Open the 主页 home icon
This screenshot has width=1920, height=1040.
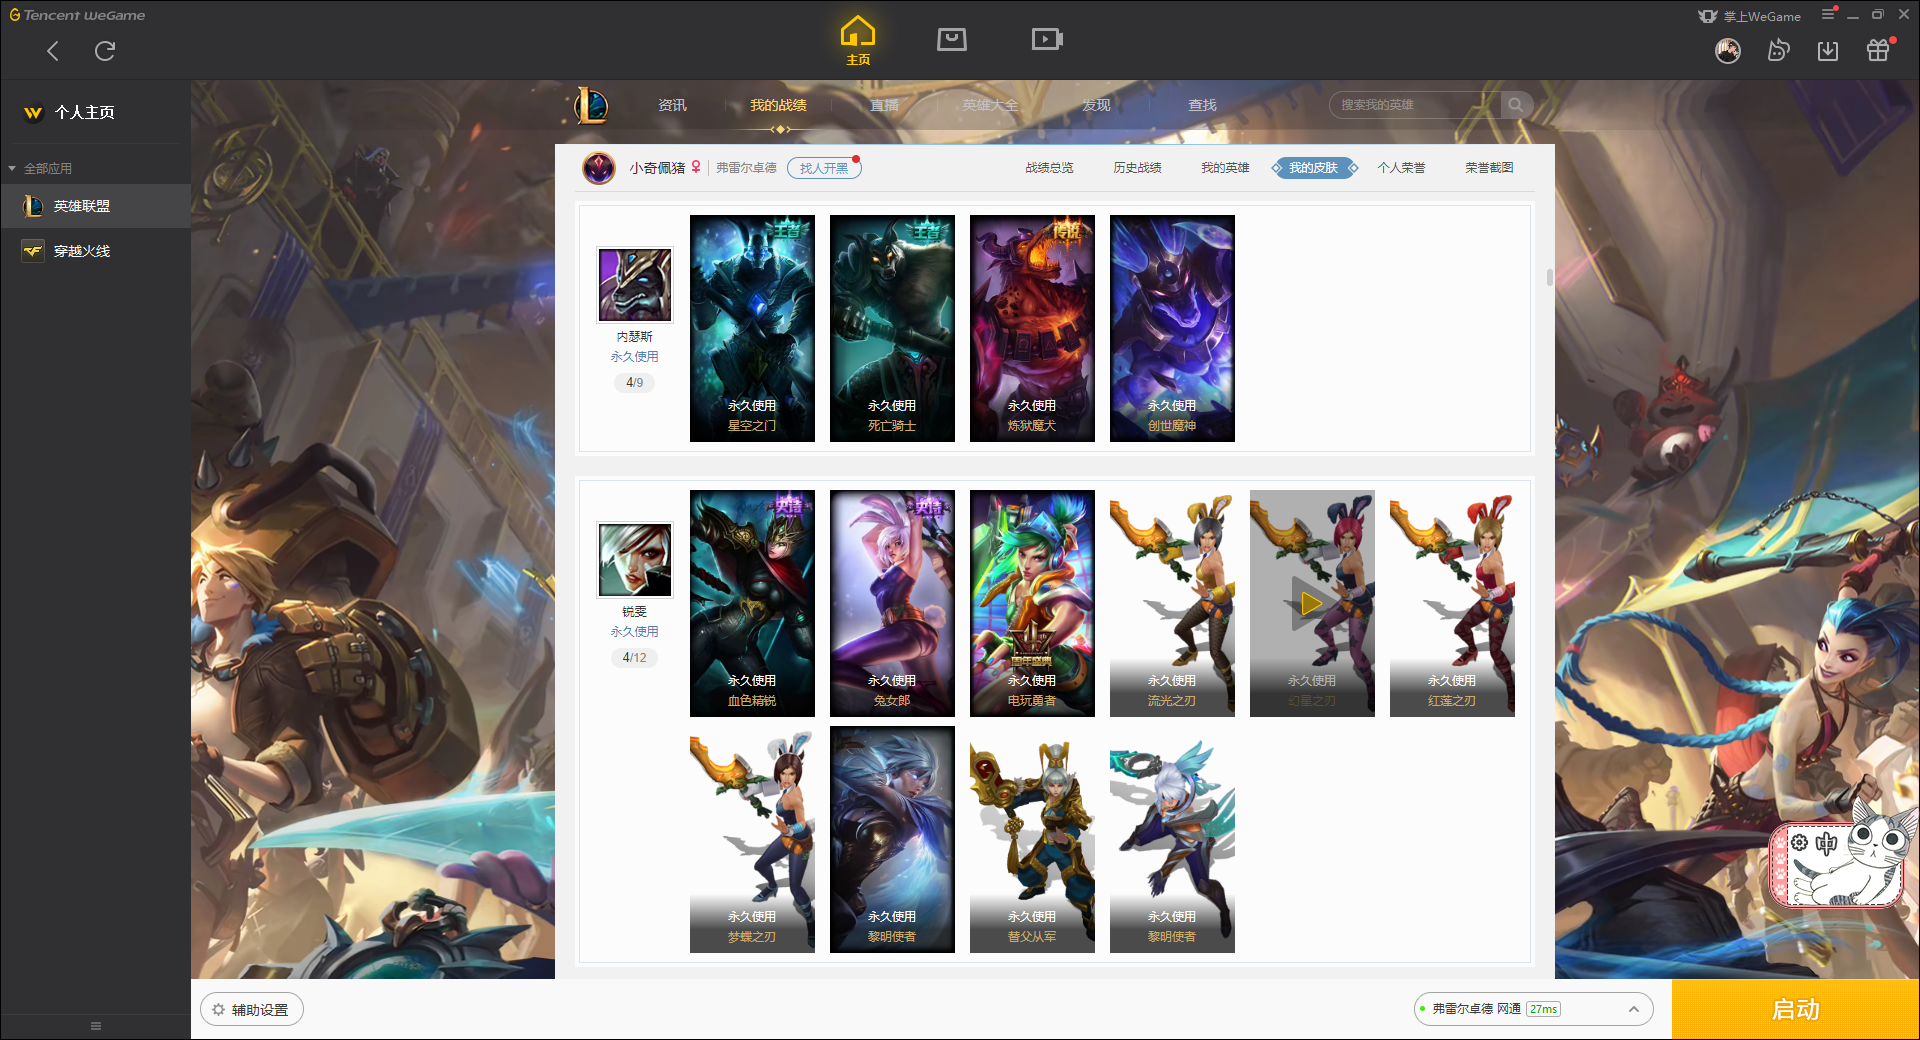[858, 41]
